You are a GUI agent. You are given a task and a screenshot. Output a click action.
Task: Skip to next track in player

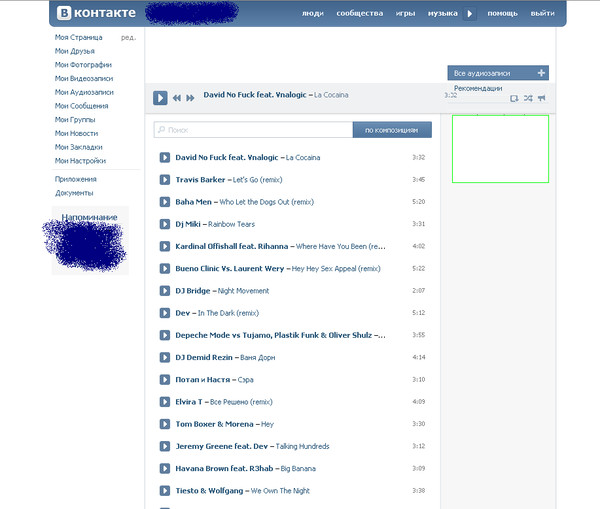pyautogui.click(x=190, y=98)
